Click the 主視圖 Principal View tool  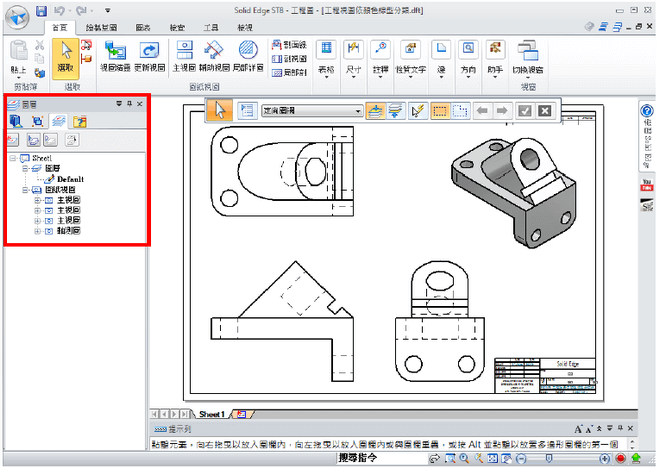(184, 56)
